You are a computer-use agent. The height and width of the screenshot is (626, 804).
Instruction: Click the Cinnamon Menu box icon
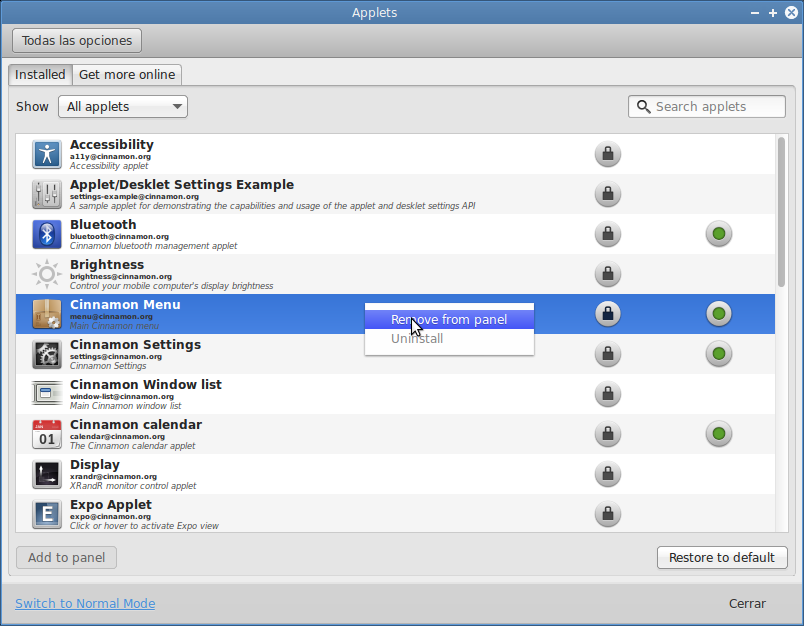[x=47, y=314]
